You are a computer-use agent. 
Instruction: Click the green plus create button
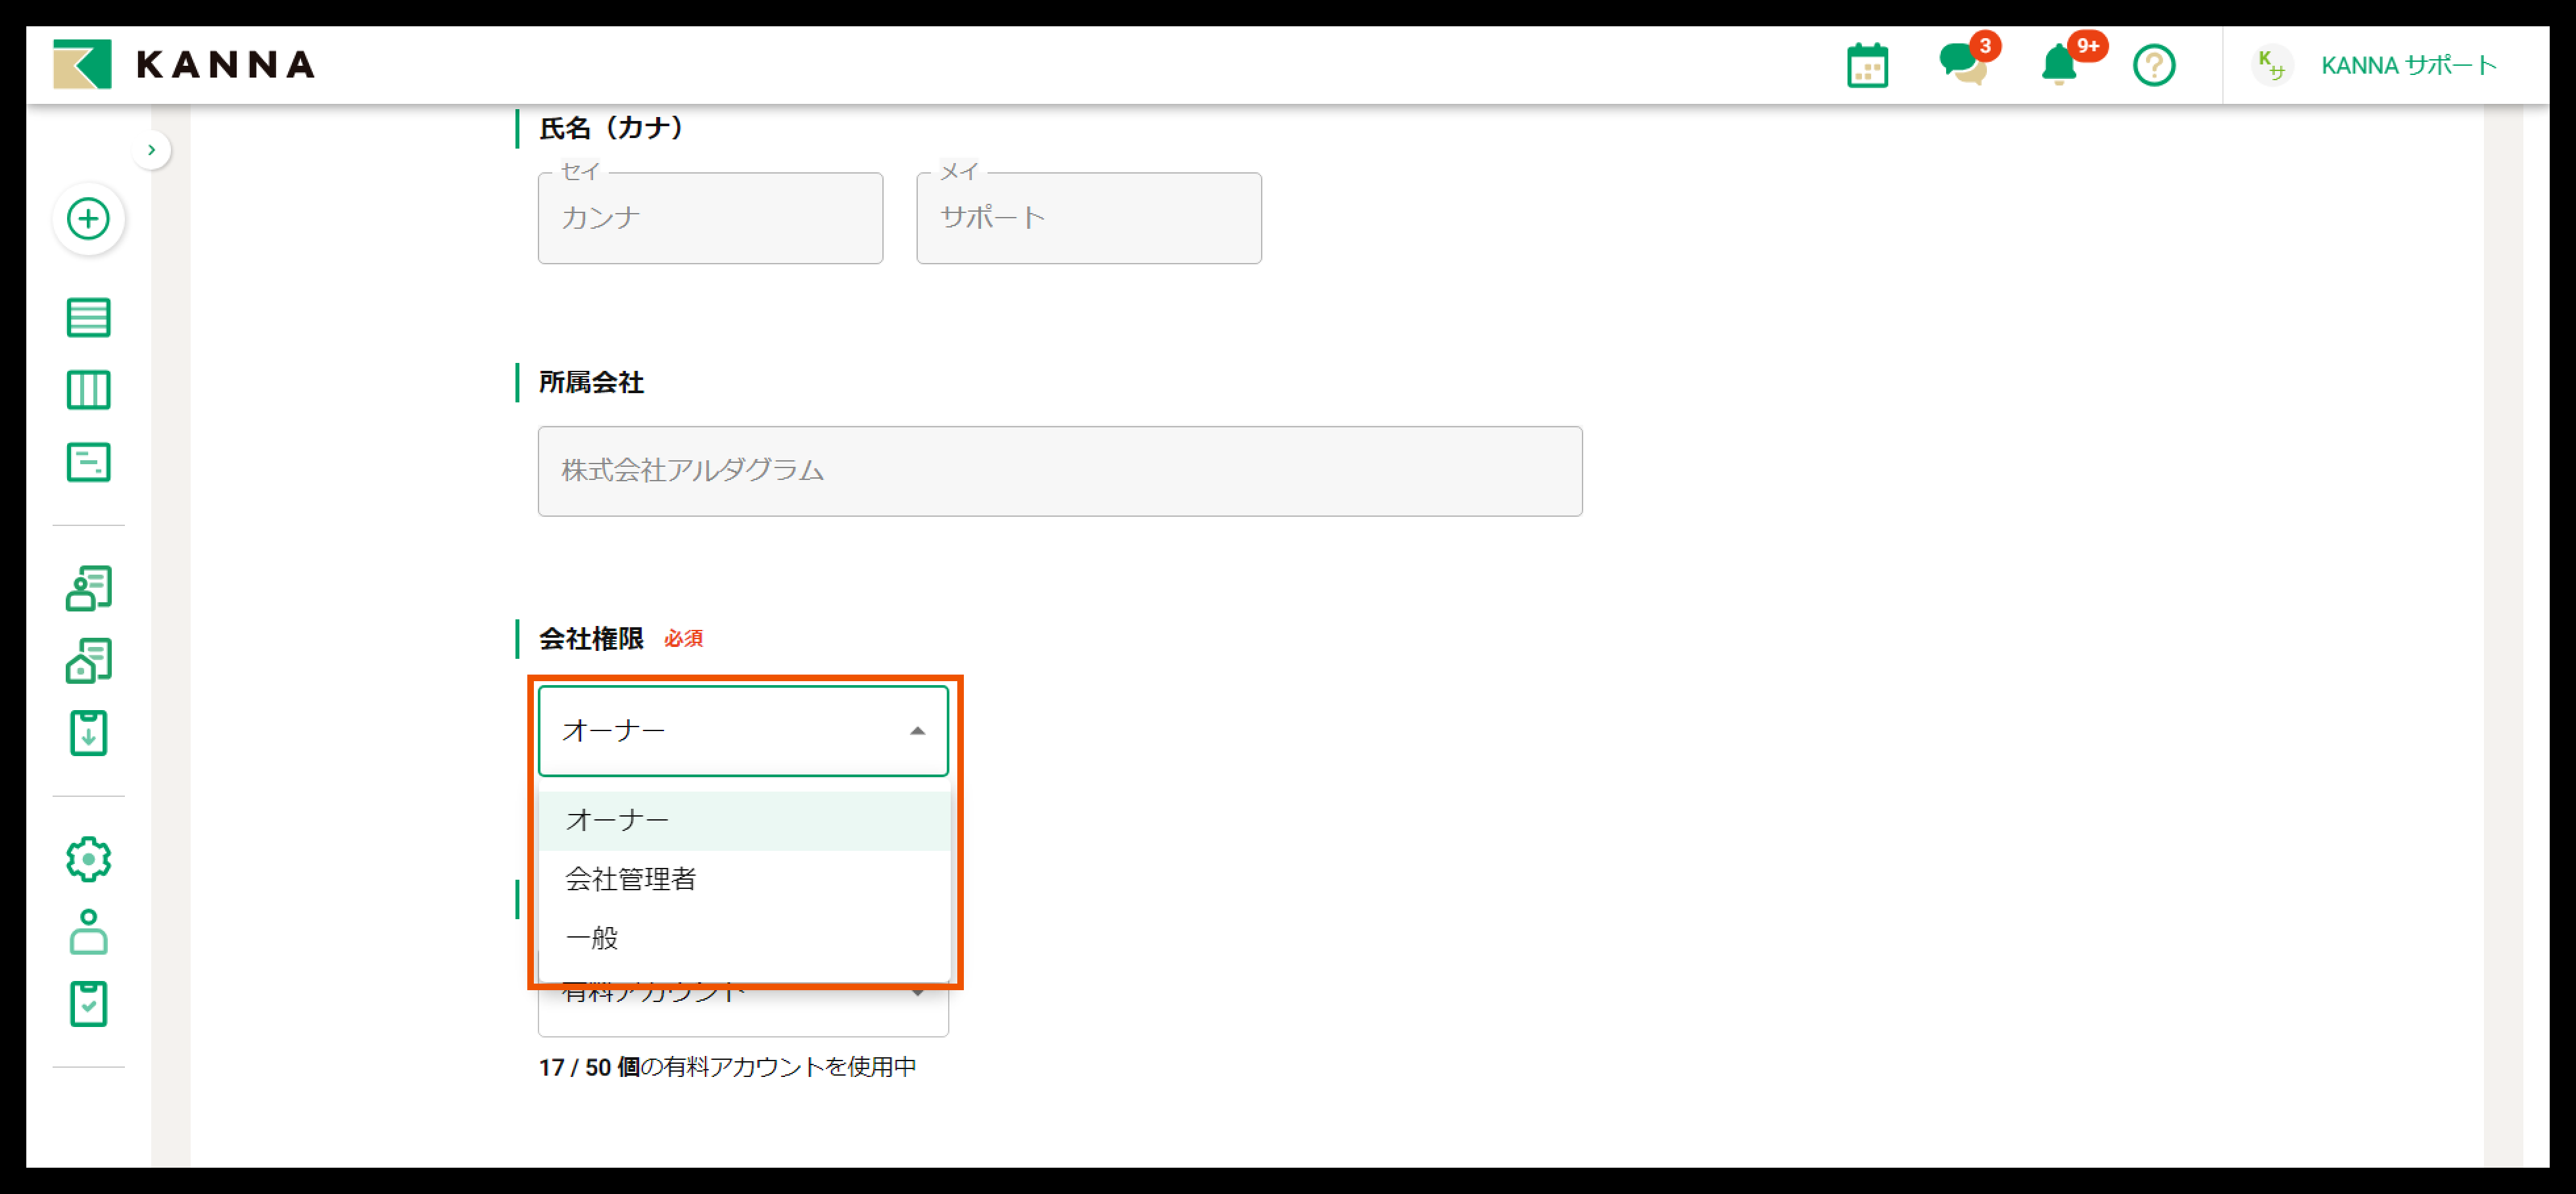click(88, 218)
